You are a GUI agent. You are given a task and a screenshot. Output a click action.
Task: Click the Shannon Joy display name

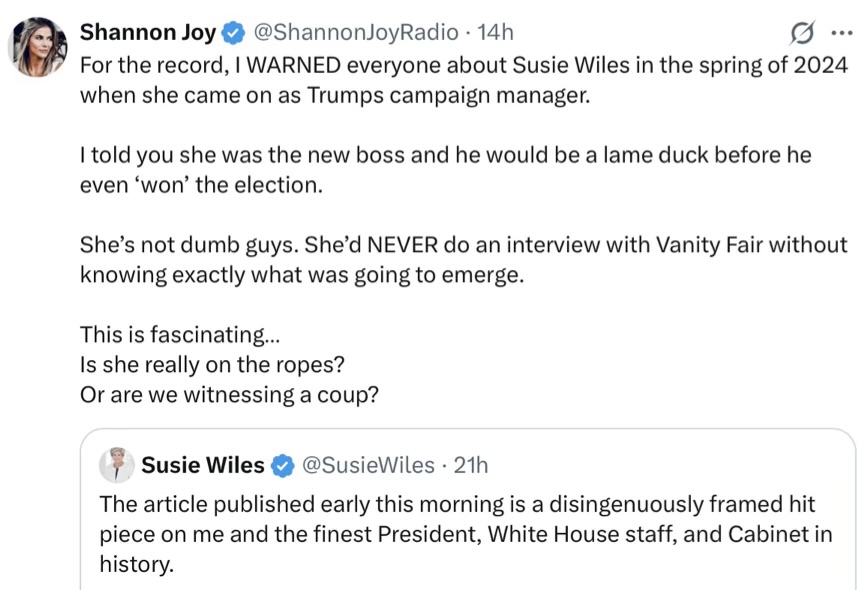click(x=147, y=33)
